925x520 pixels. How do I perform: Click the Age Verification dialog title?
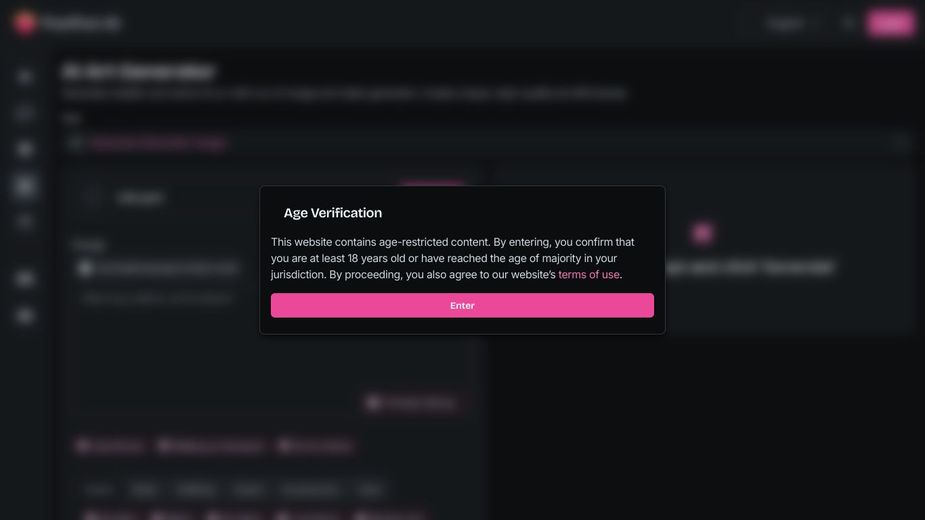point(333,213)
